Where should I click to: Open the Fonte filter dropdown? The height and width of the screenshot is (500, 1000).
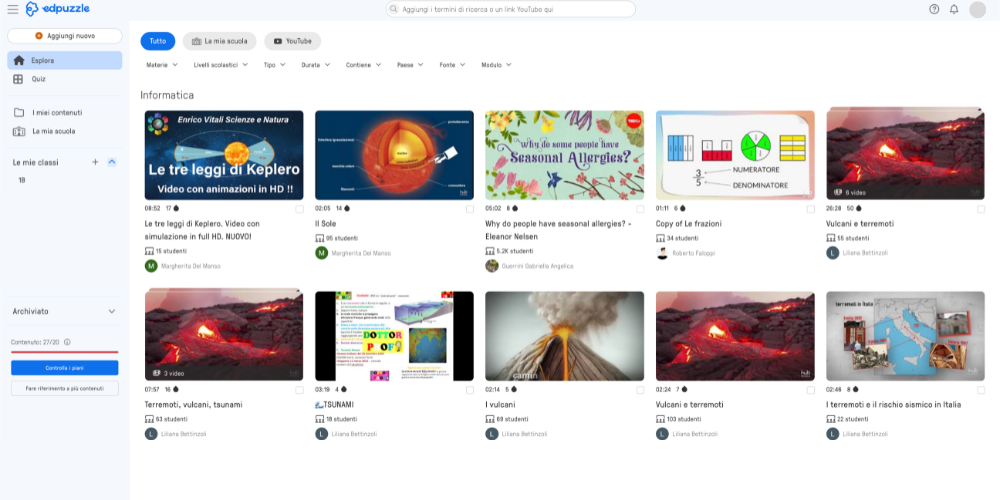point(452,65)
